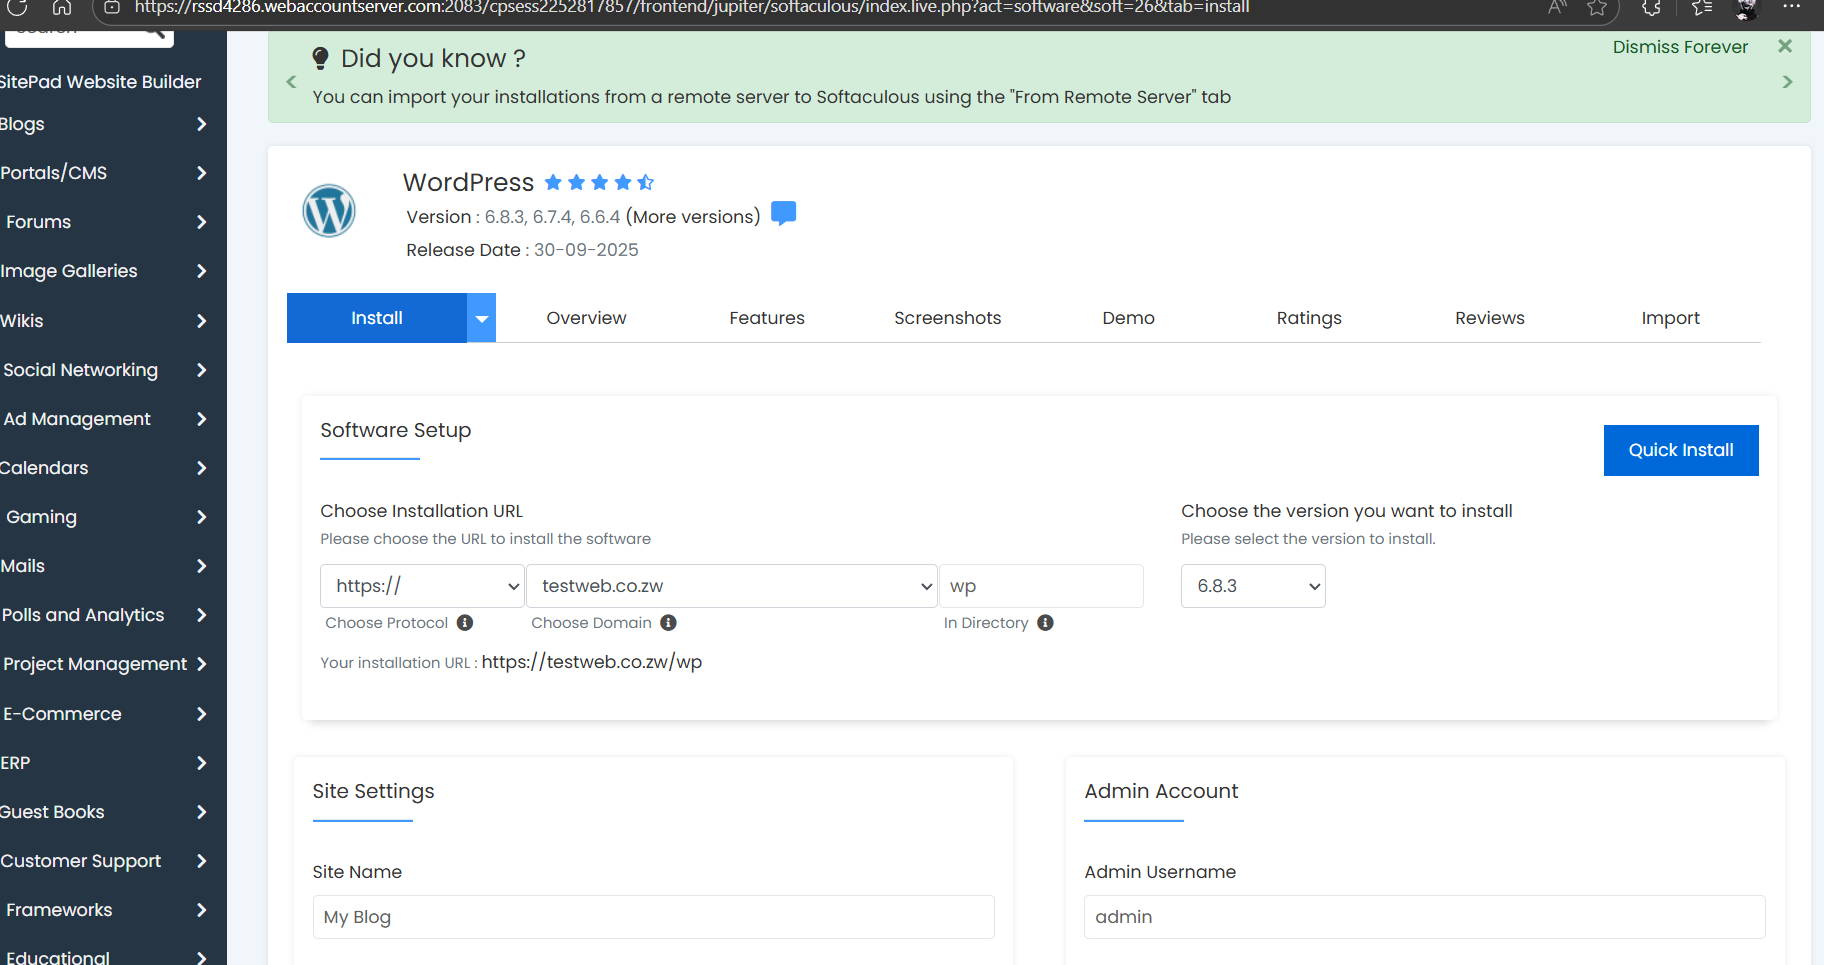Switch to the Overview tab

click(586, 318)
